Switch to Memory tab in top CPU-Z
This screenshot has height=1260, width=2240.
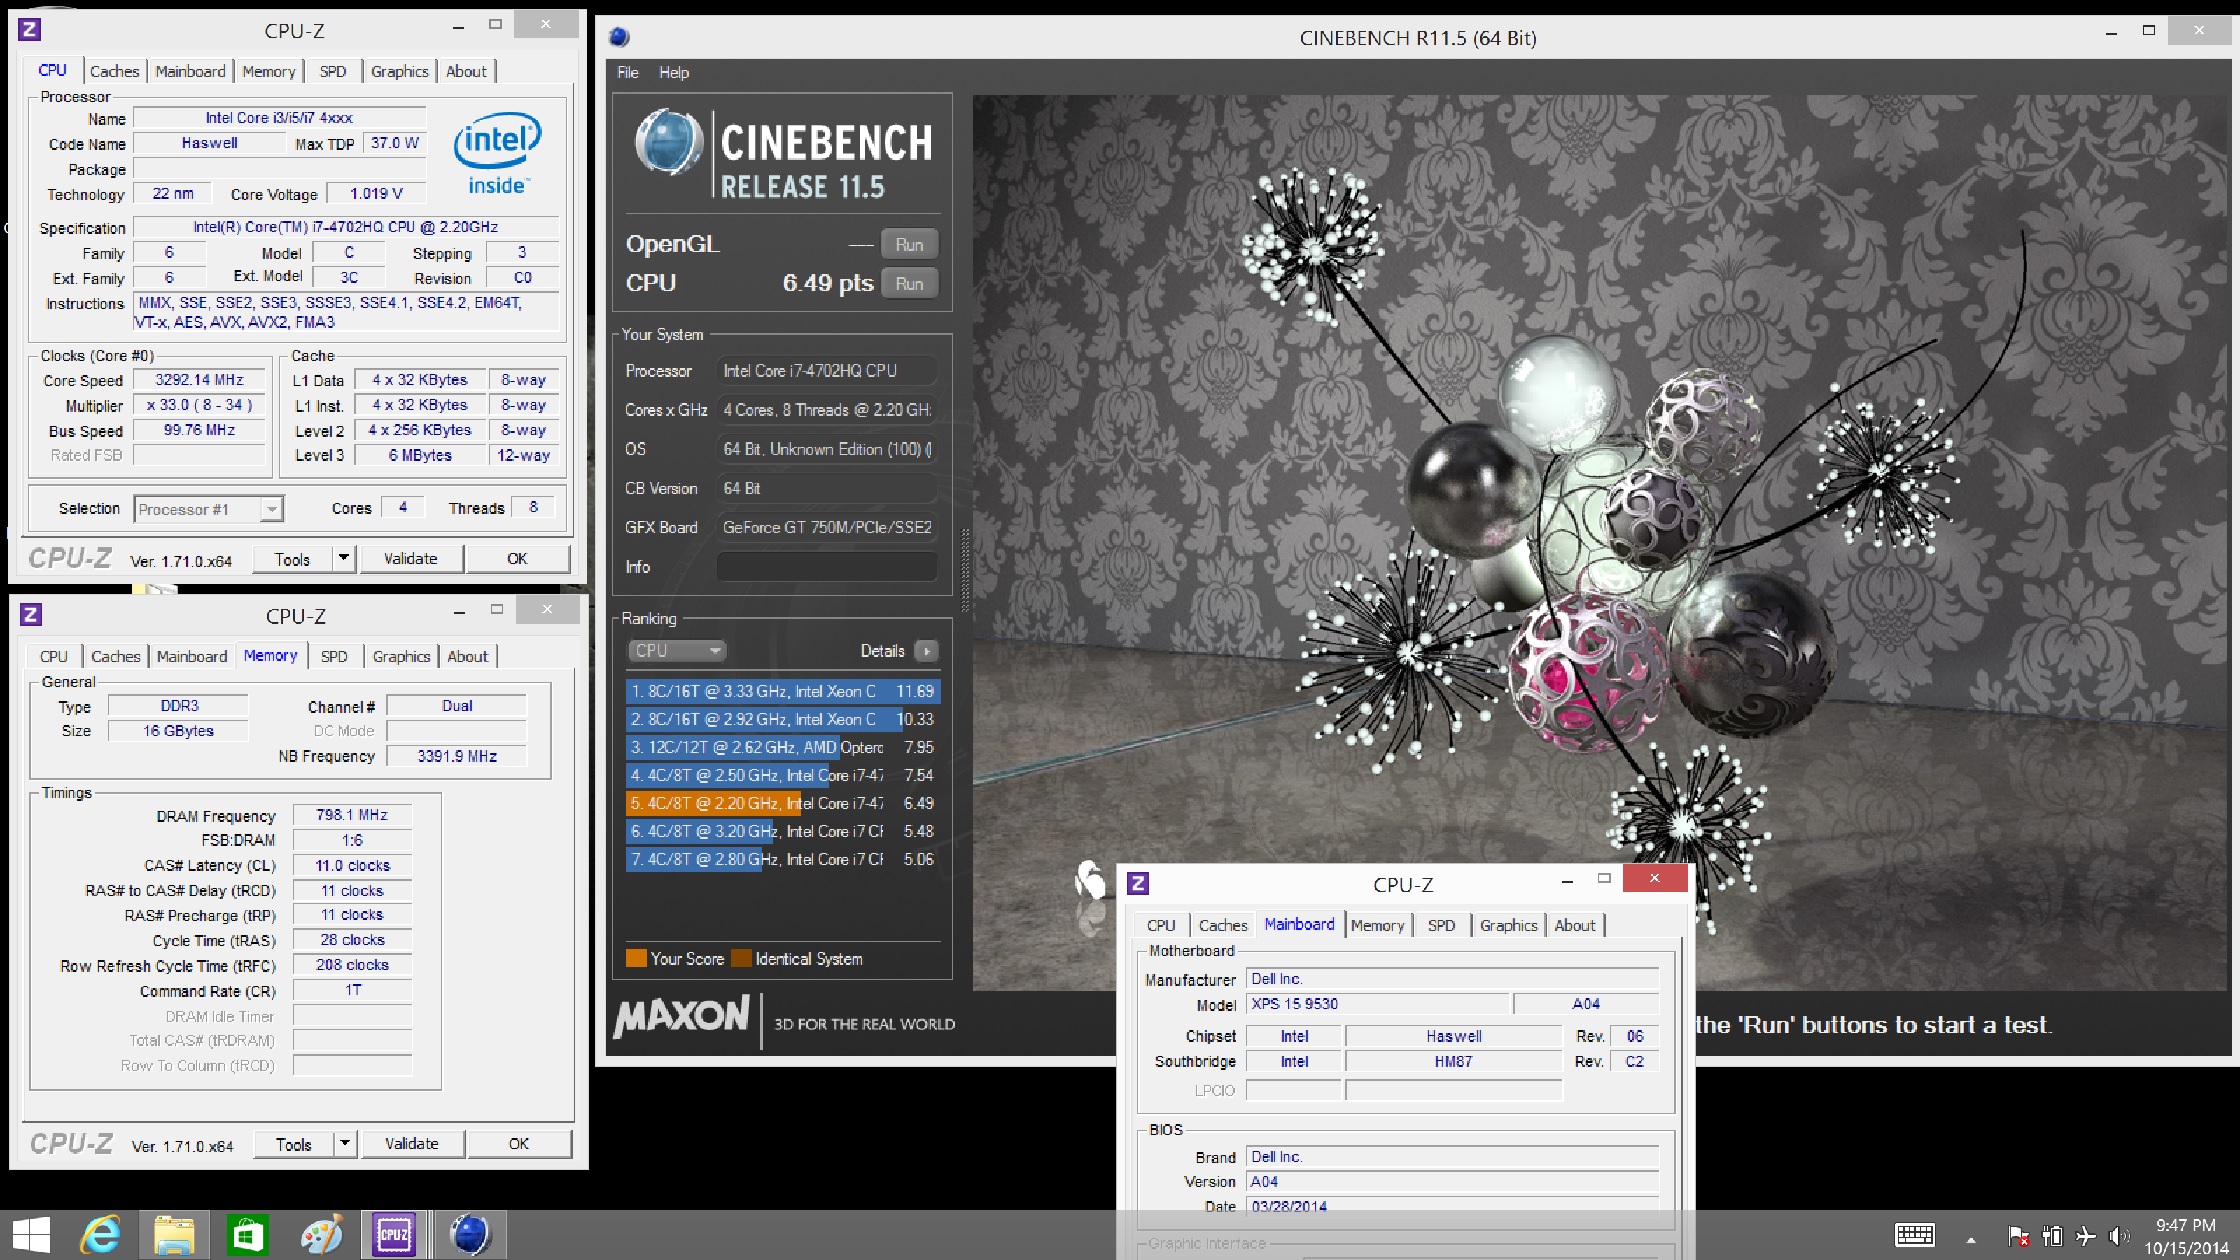coord(268,71)
